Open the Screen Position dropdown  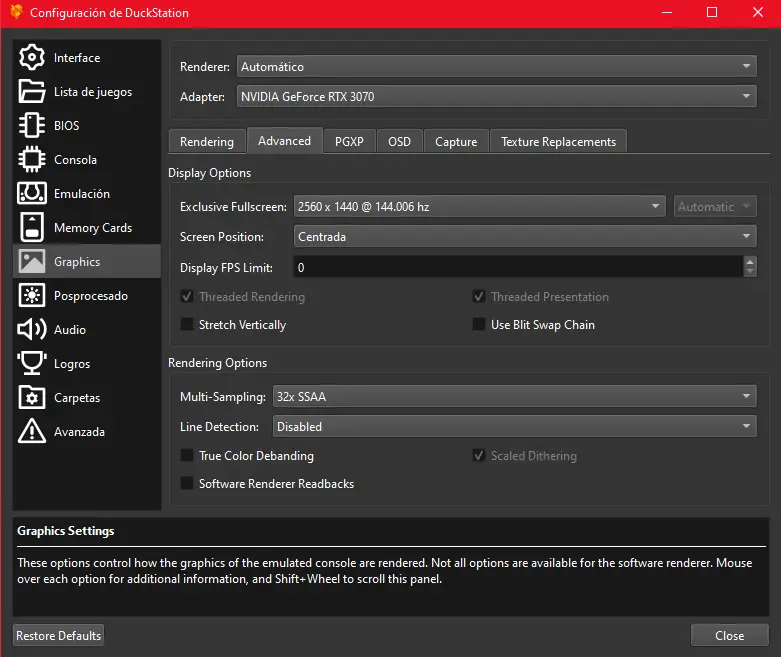click(x=525, y=236)
